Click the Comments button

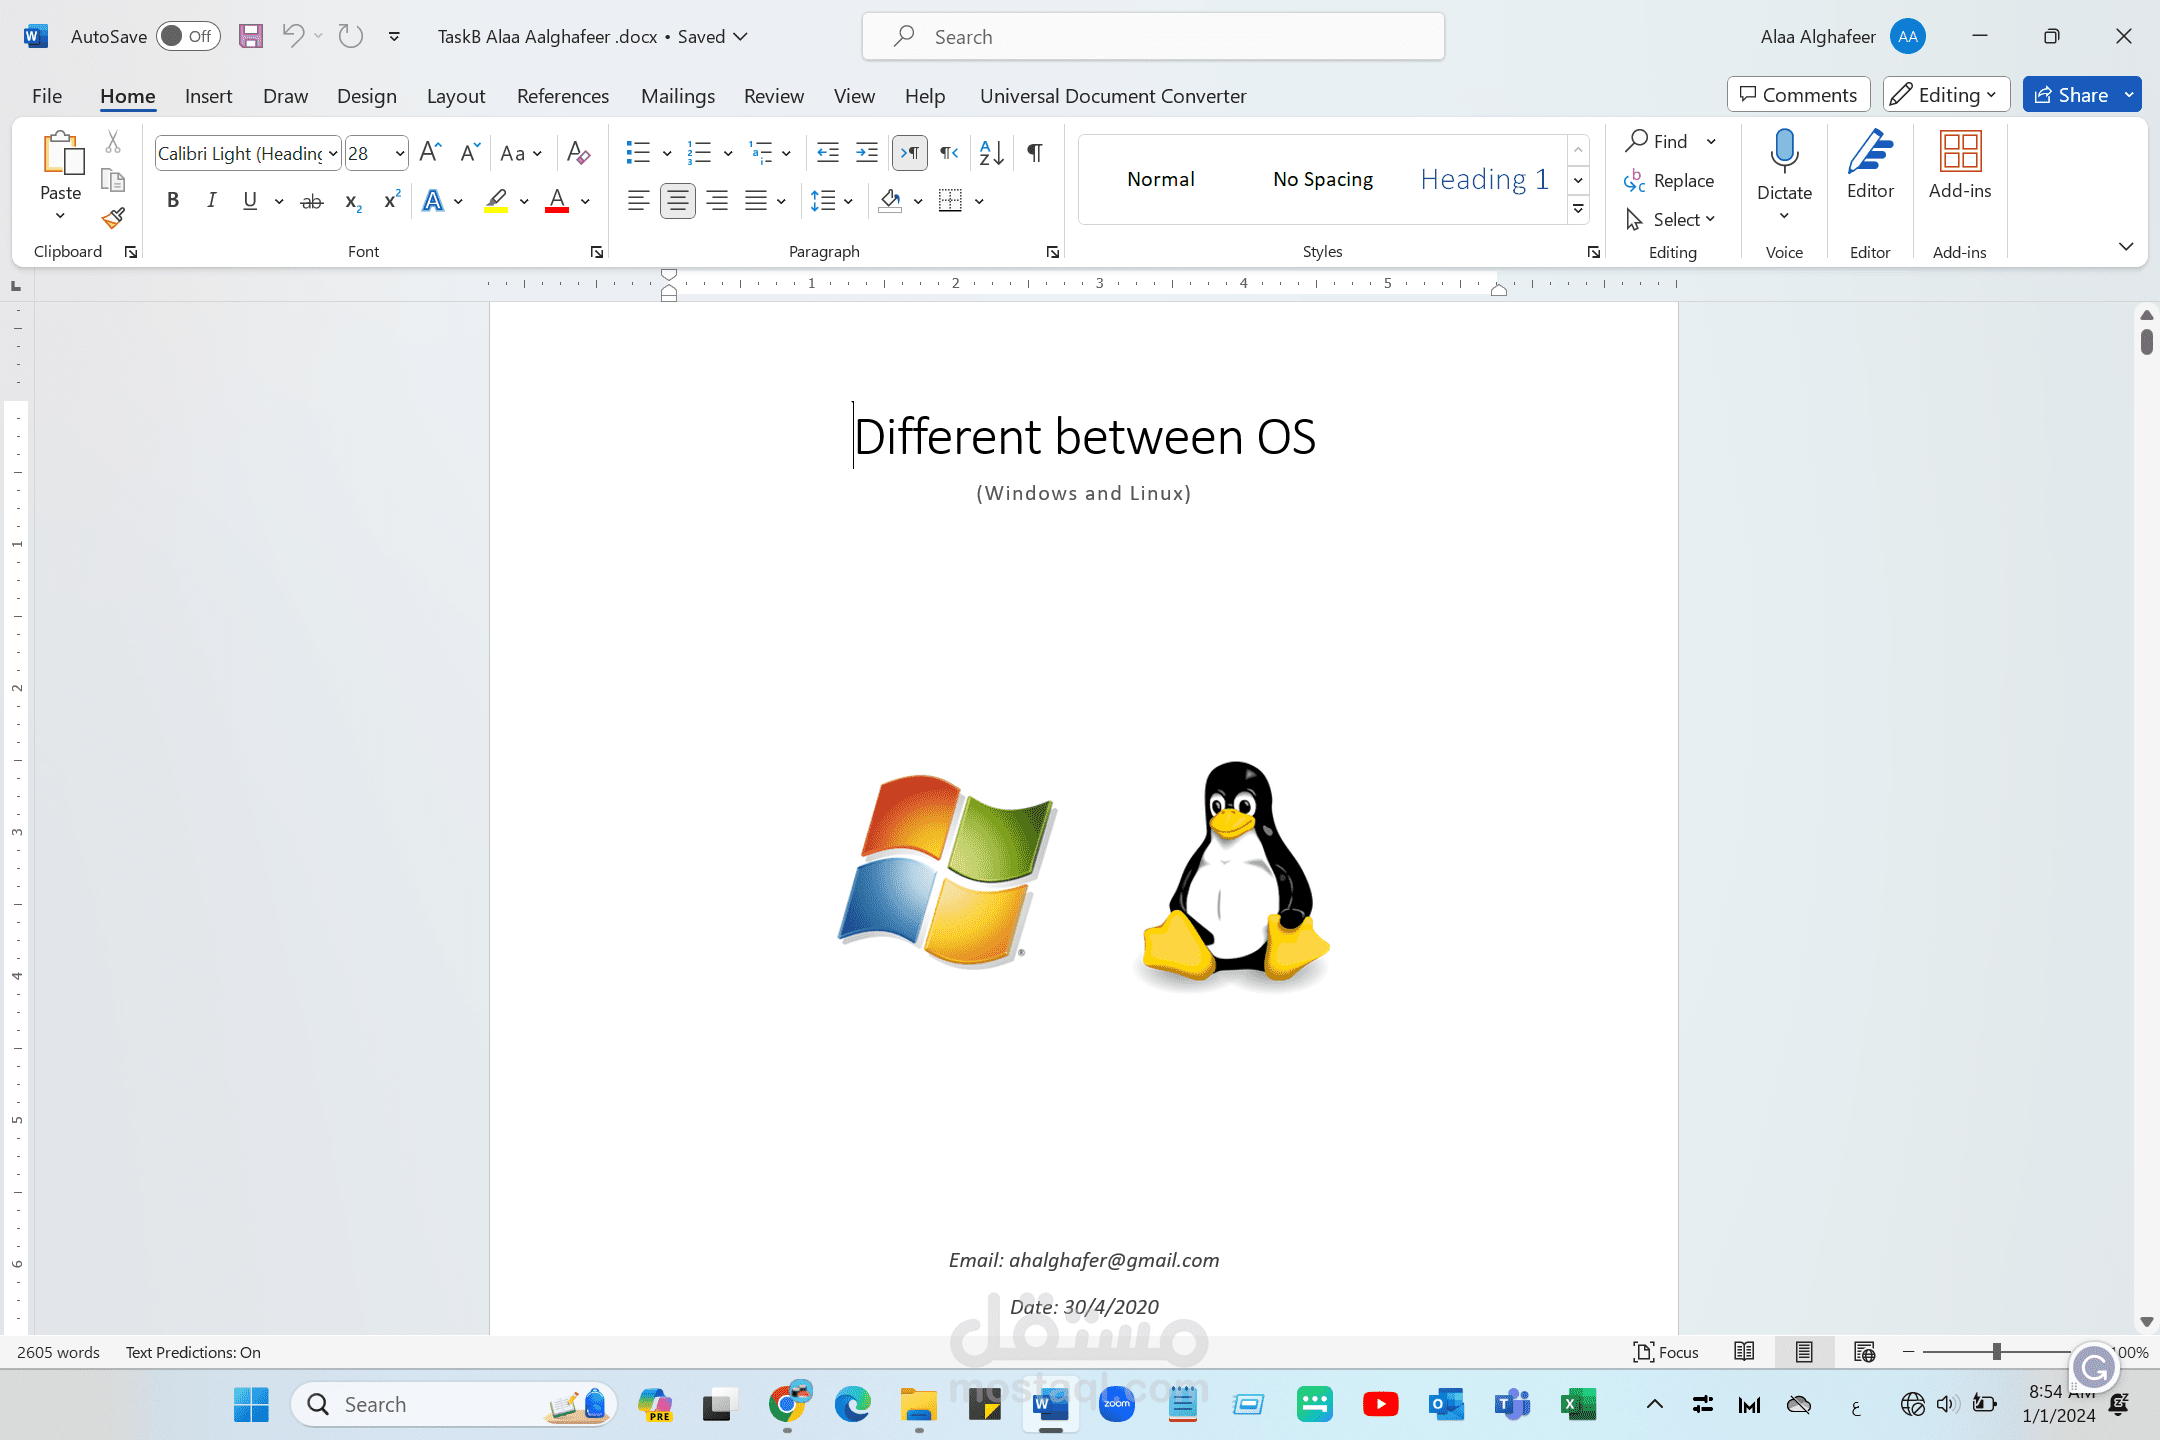pyautogui.click(x=1798, y=95)
